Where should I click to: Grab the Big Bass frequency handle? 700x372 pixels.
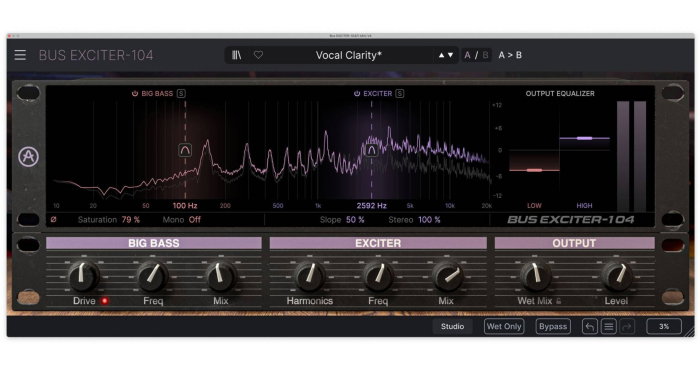[185, 150]
